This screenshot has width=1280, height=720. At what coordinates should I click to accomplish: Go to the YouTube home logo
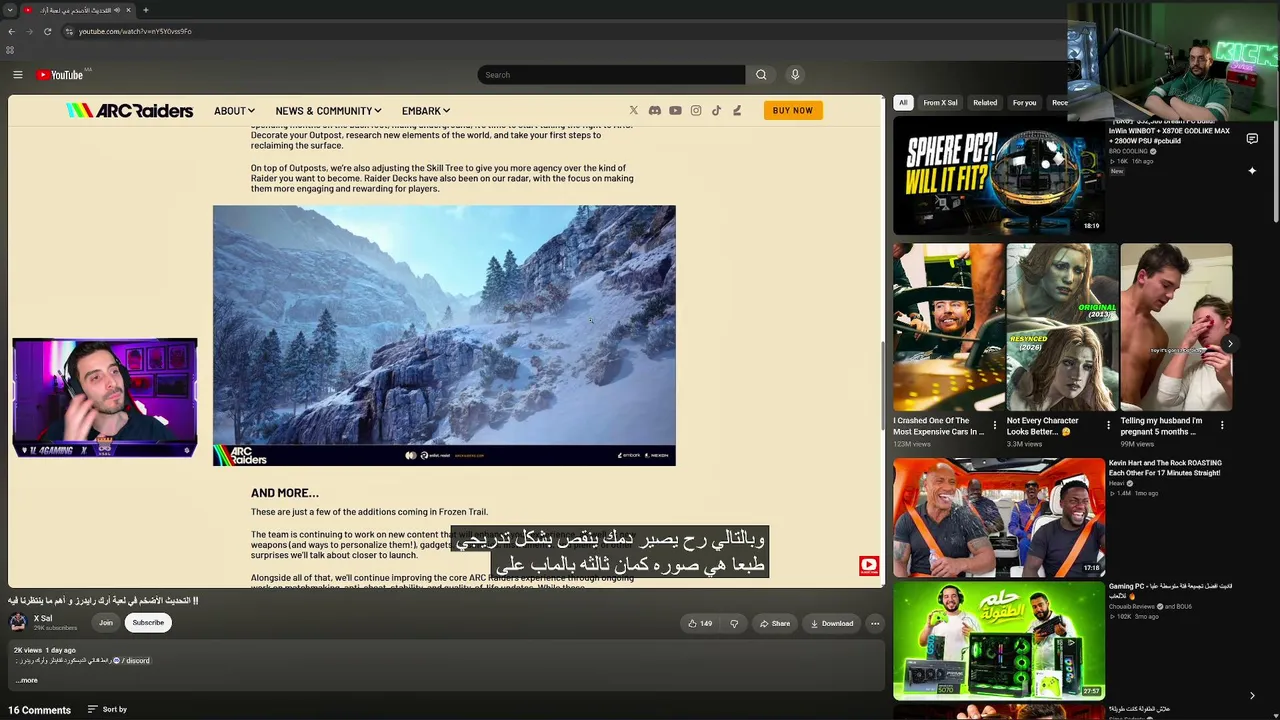click(x=60, y=75)
